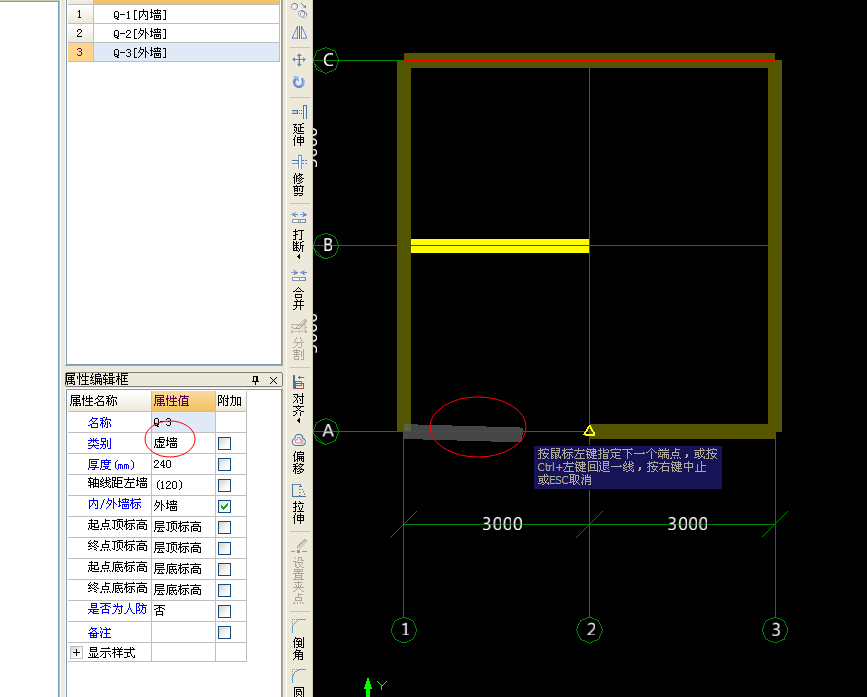Click row number 1 in component list

(x=80, y=14)
